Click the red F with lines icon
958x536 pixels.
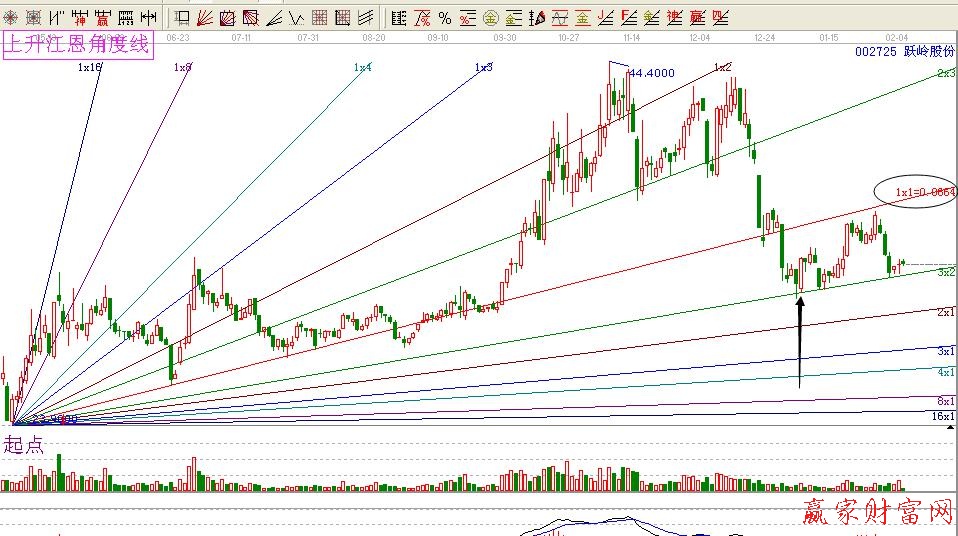(x=629, y=17)
